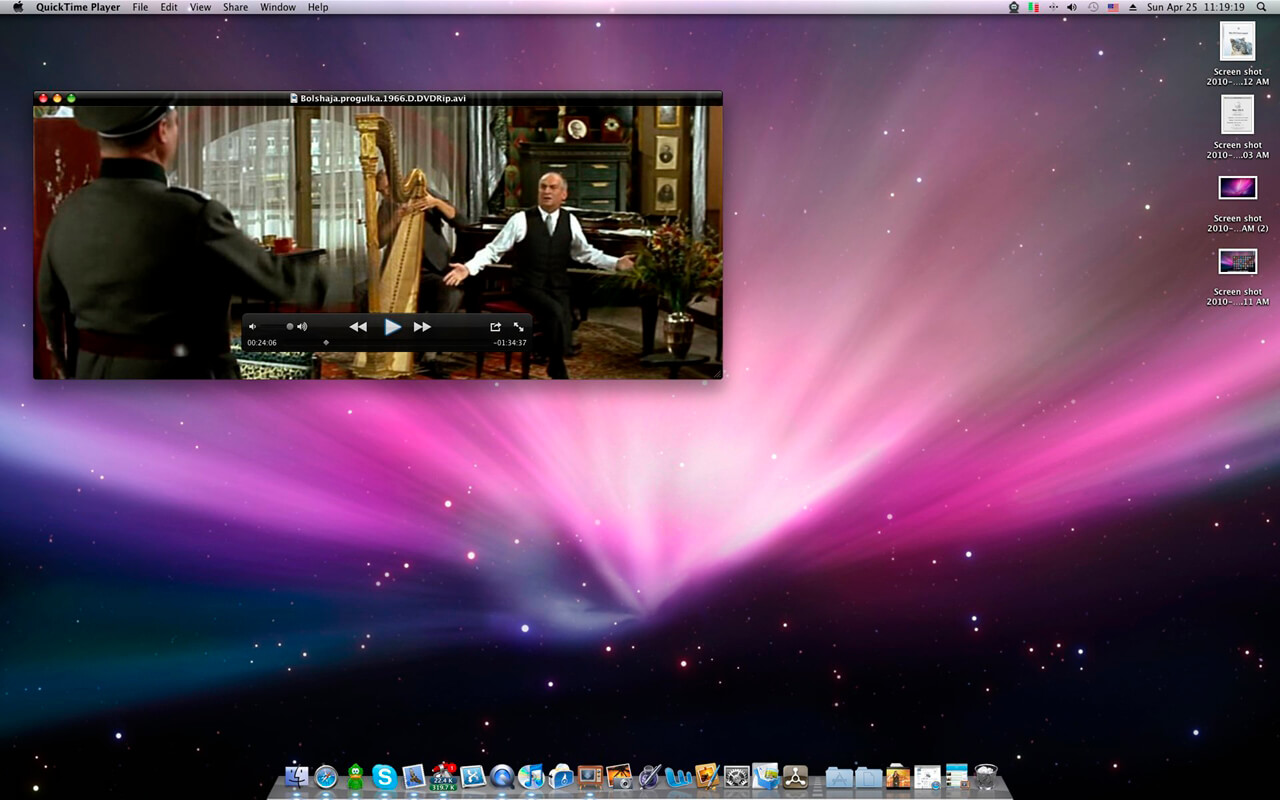This screenshot has height=800, width=1280.
Task: Open the share export icon in player
Action: point(495,327)
